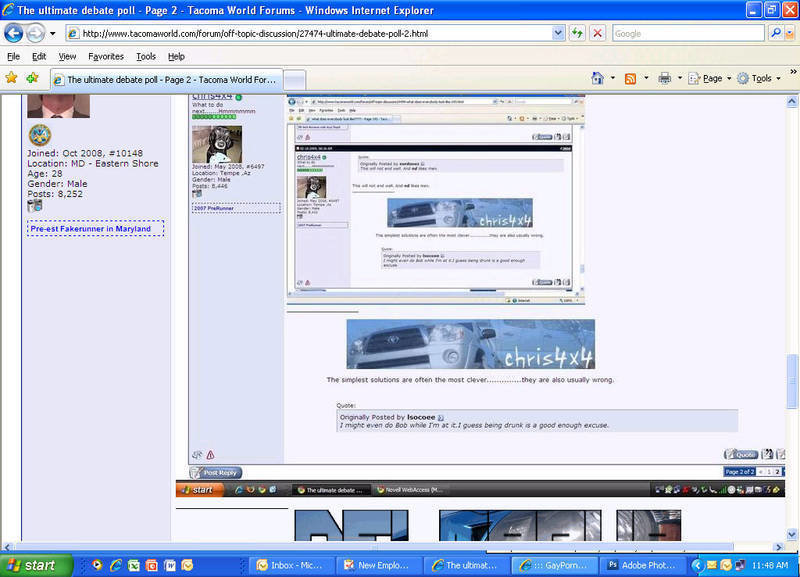This screenshot has height=577, width=800.
Task: Click the search magnifier icon
Action: pyautogui.click(x=776, y=33)
